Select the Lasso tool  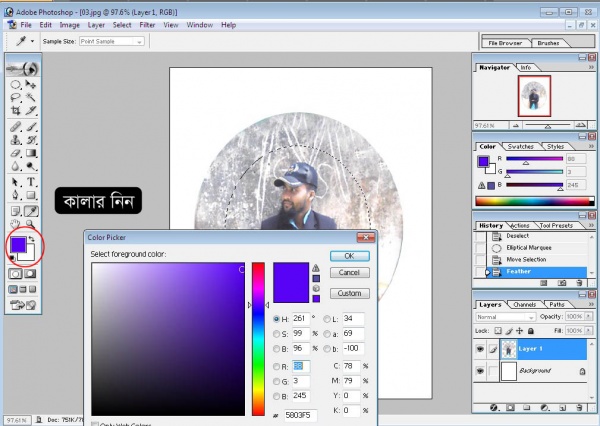point(15,97)
